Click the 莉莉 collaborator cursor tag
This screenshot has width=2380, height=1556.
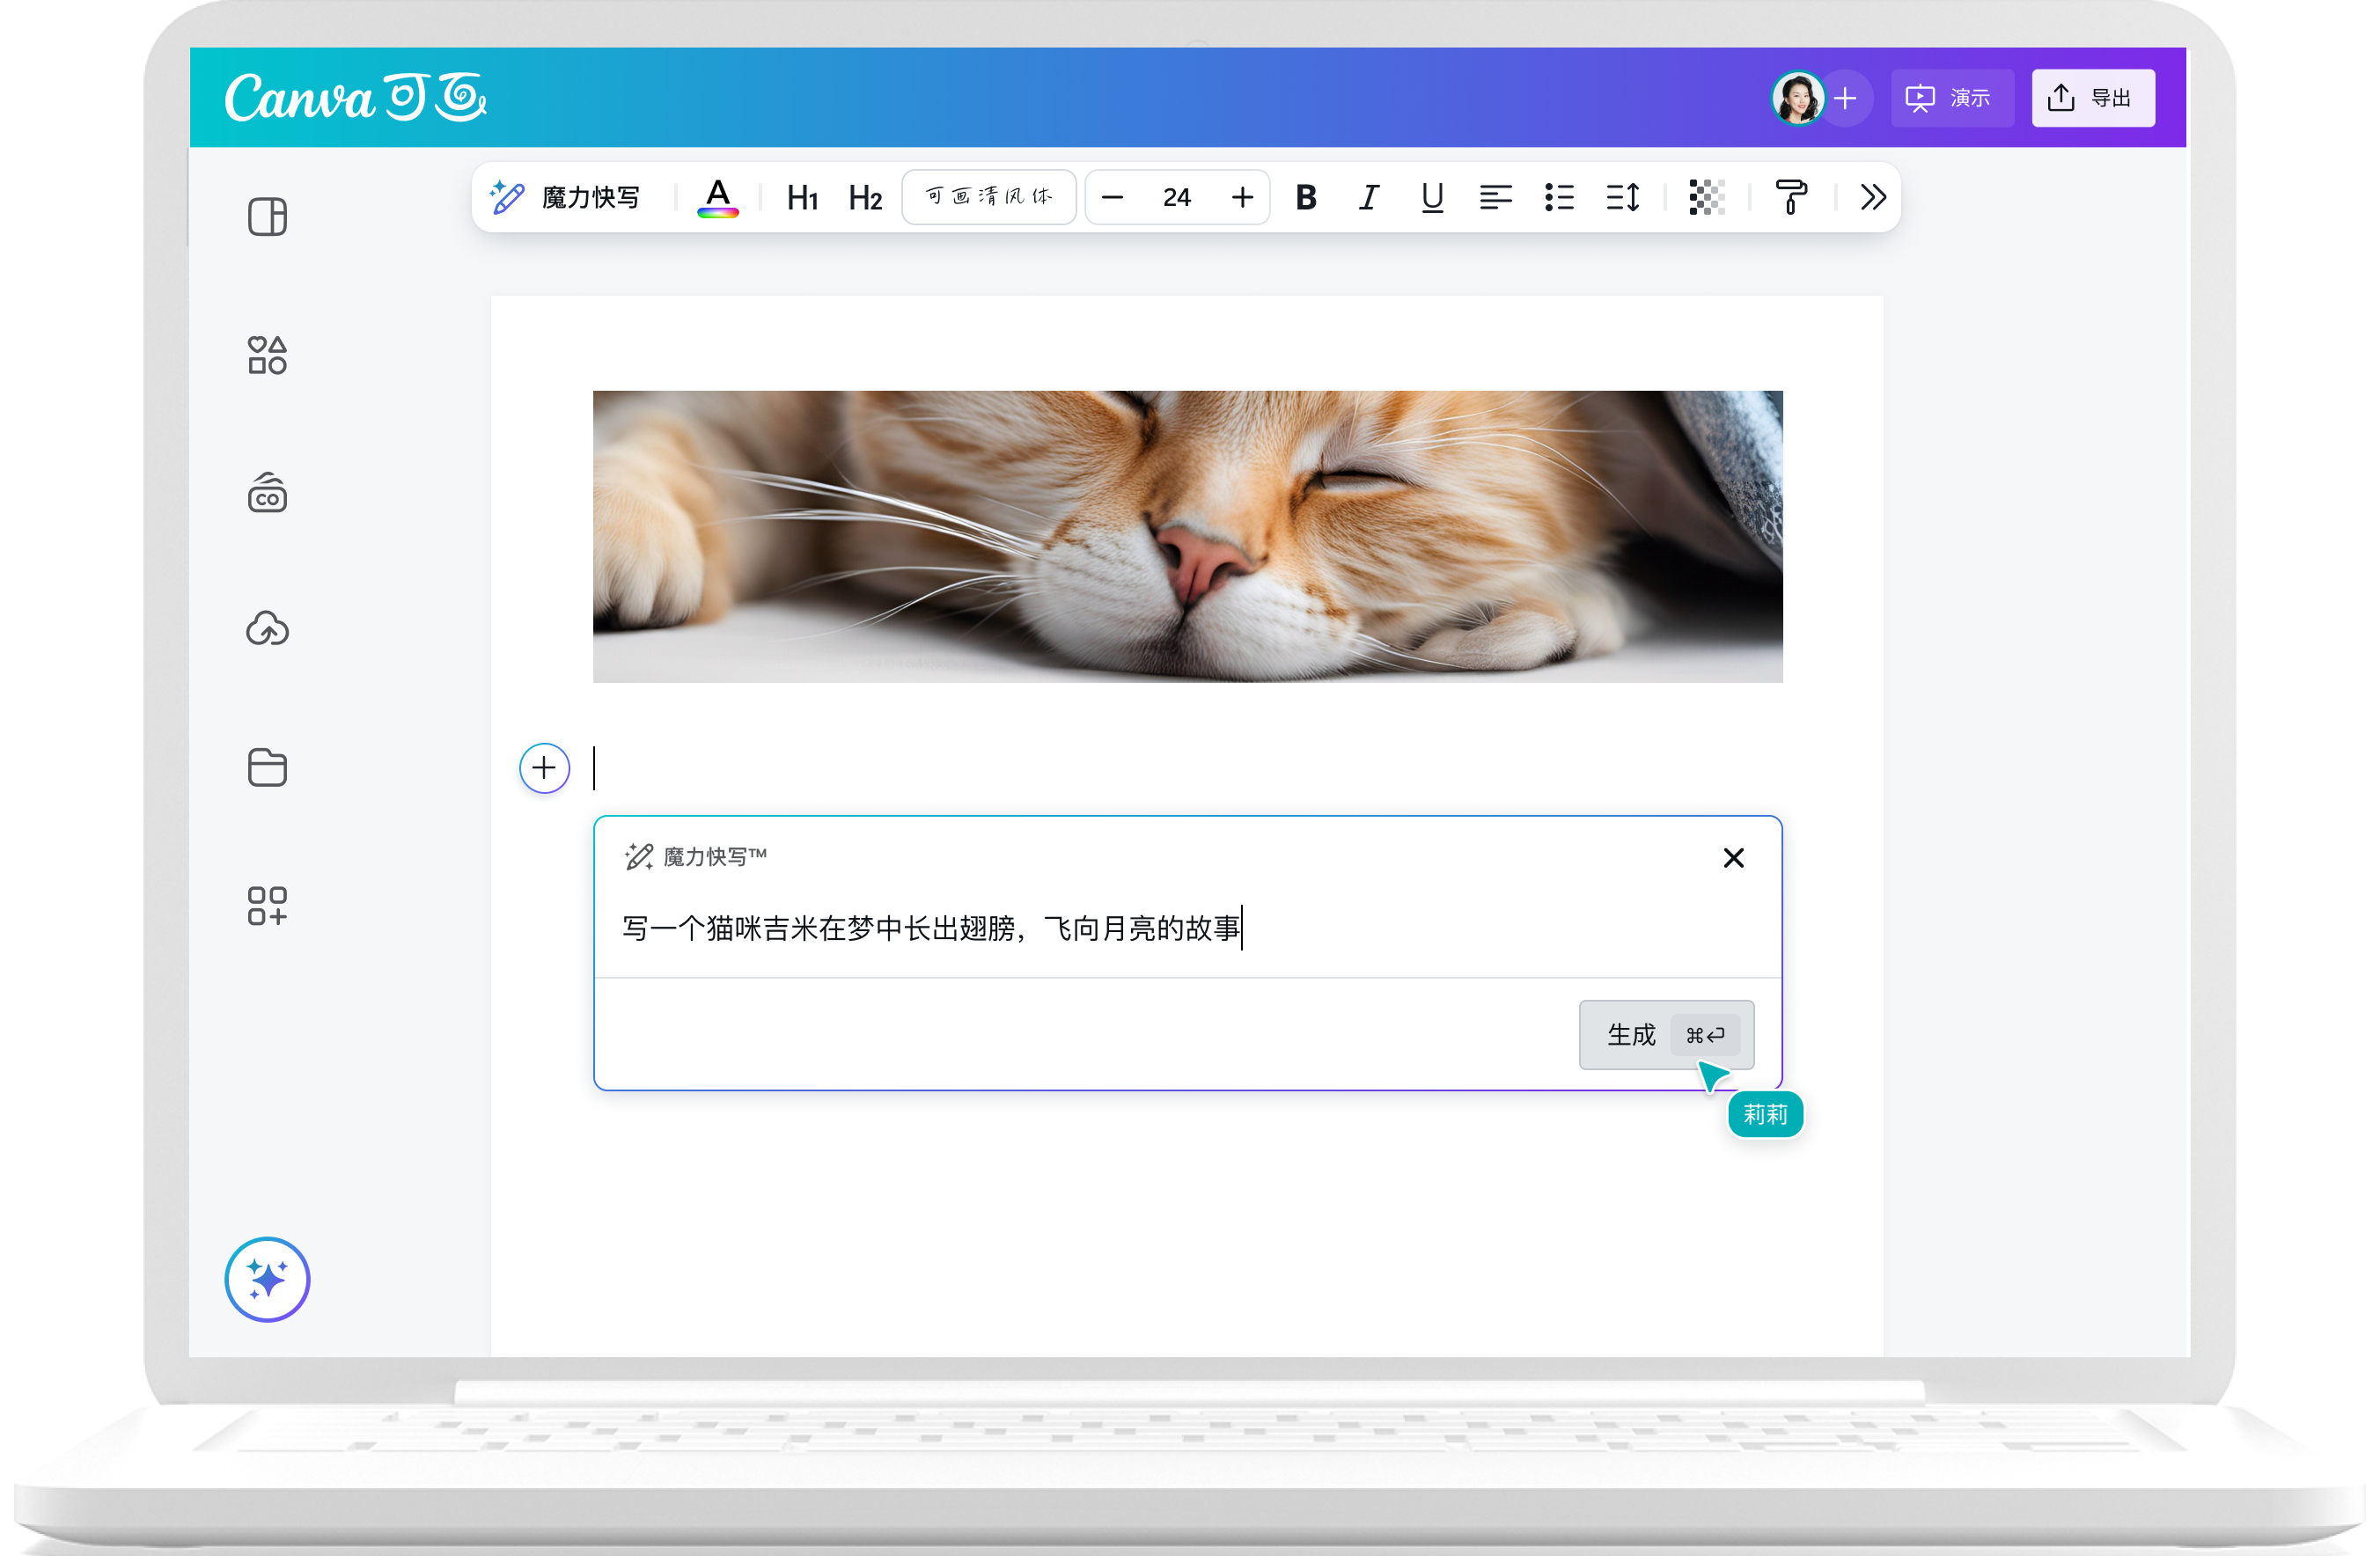1765,1114
